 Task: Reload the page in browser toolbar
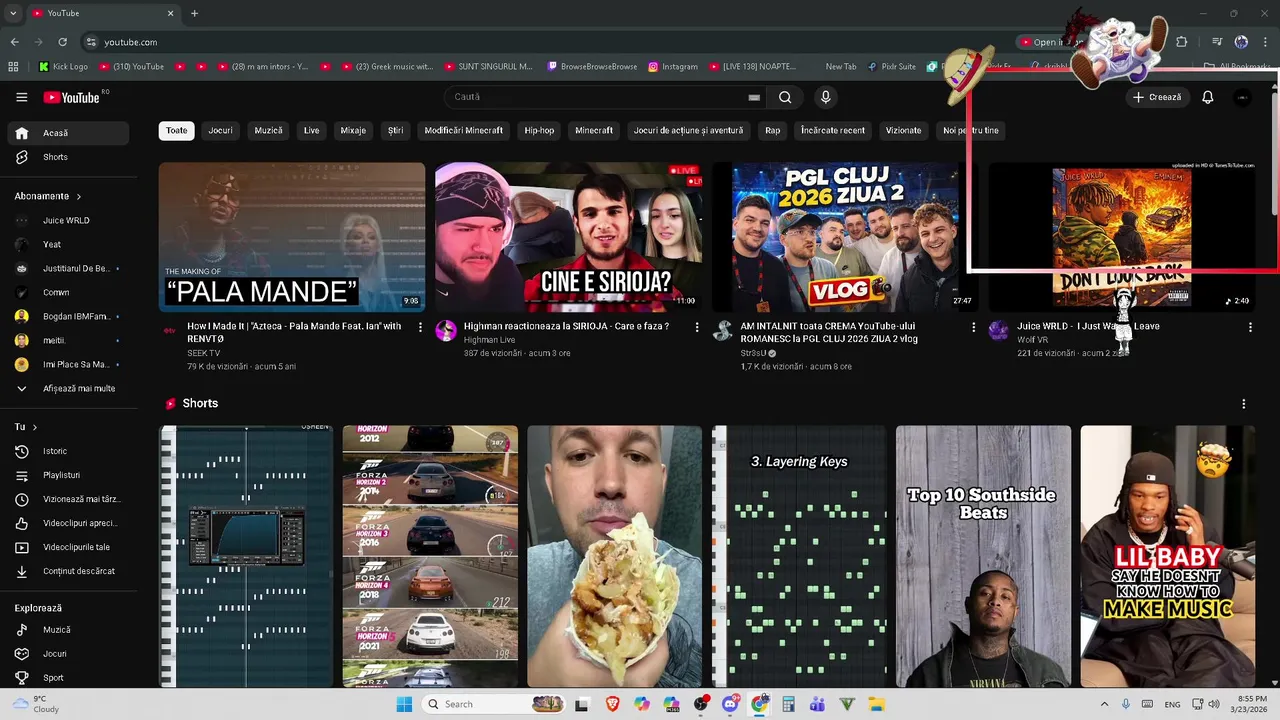[x=62, y=42]
